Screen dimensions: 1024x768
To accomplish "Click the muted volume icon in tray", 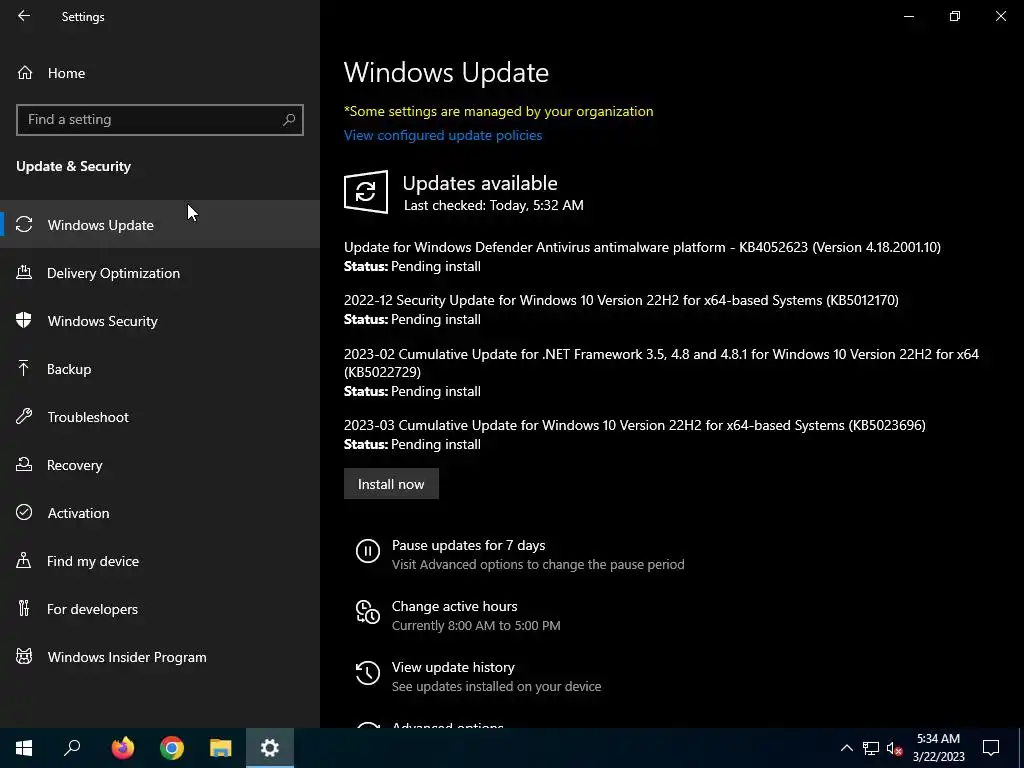I will coord(895,748).
